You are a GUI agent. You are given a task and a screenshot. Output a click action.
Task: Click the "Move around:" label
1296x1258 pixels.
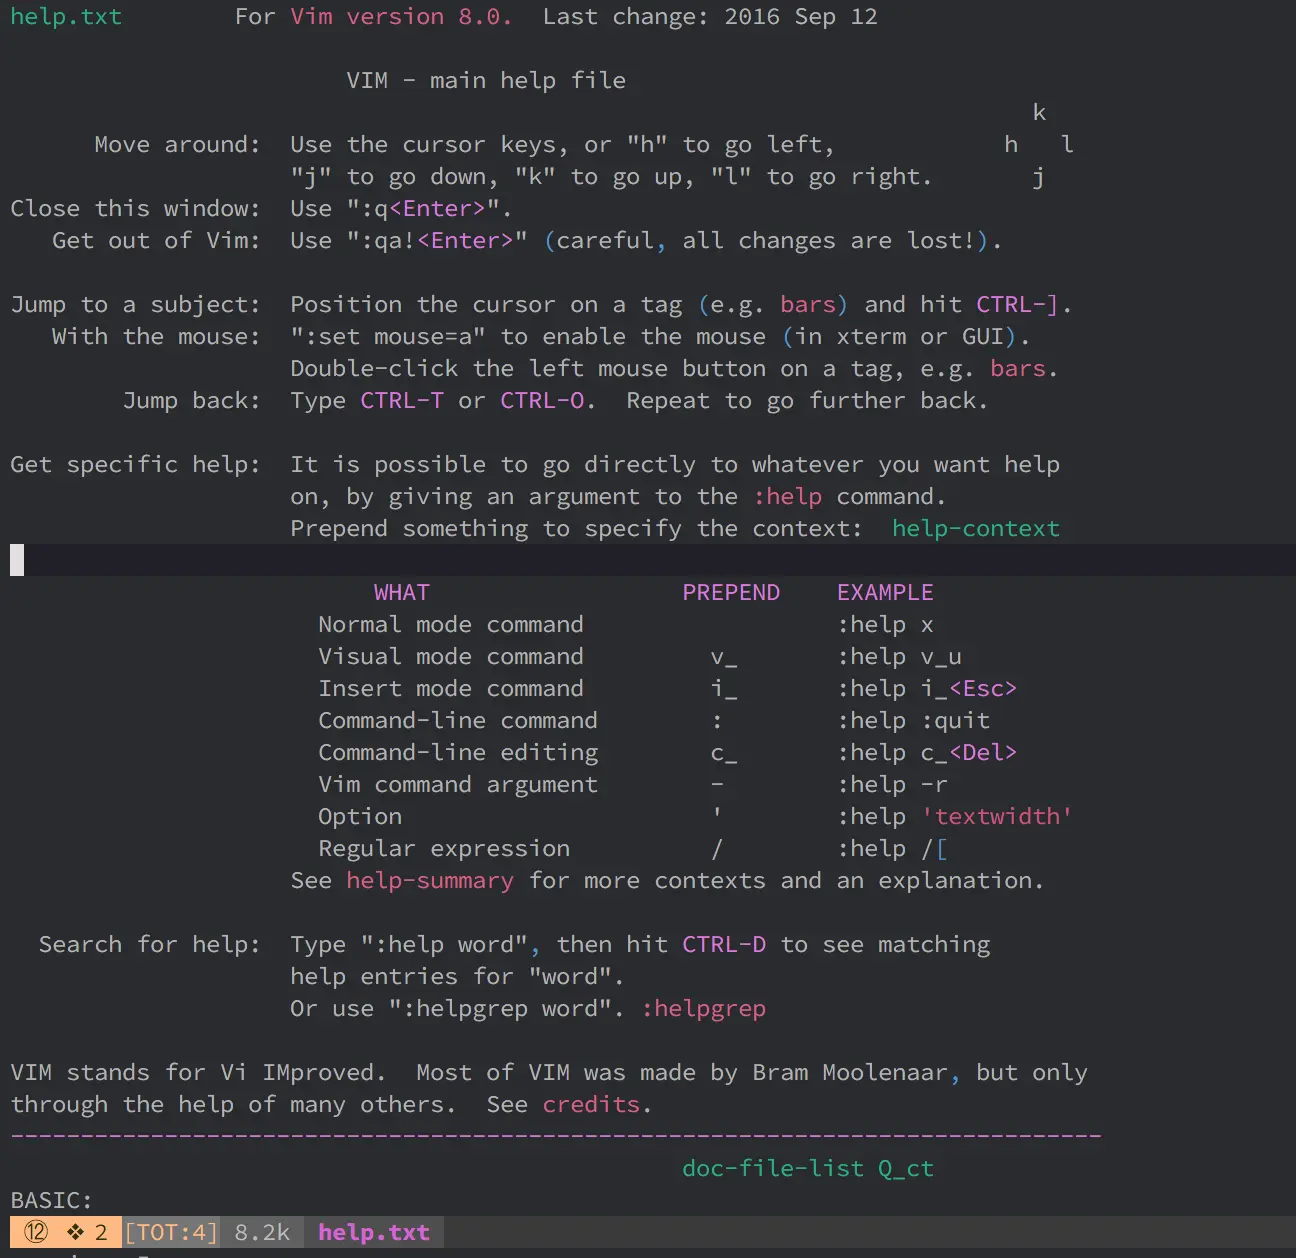pyautogui.click(x=177, y=145)
